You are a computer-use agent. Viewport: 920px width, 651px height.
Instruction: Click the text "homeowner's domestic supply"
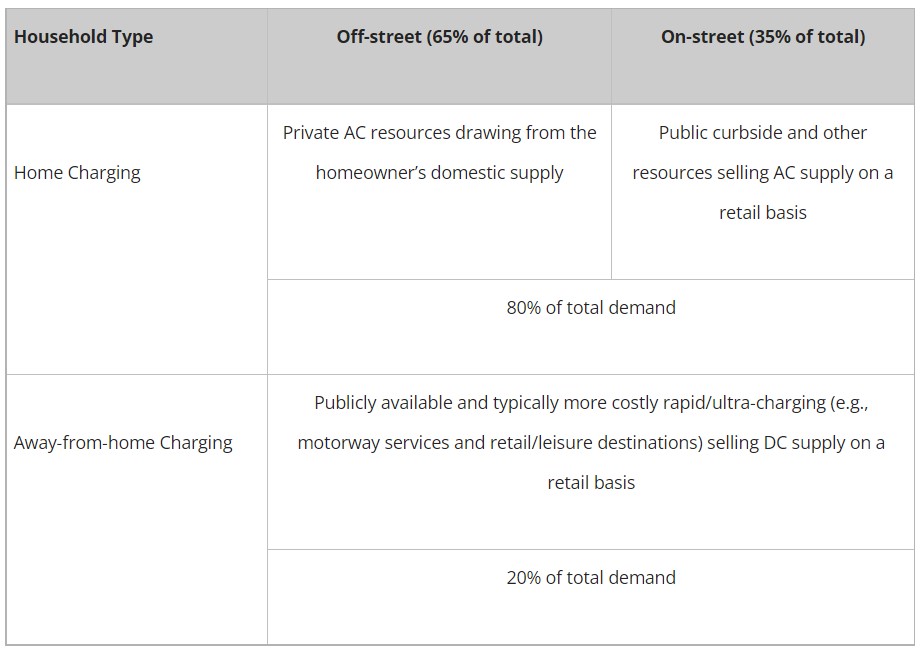point(439,173)
